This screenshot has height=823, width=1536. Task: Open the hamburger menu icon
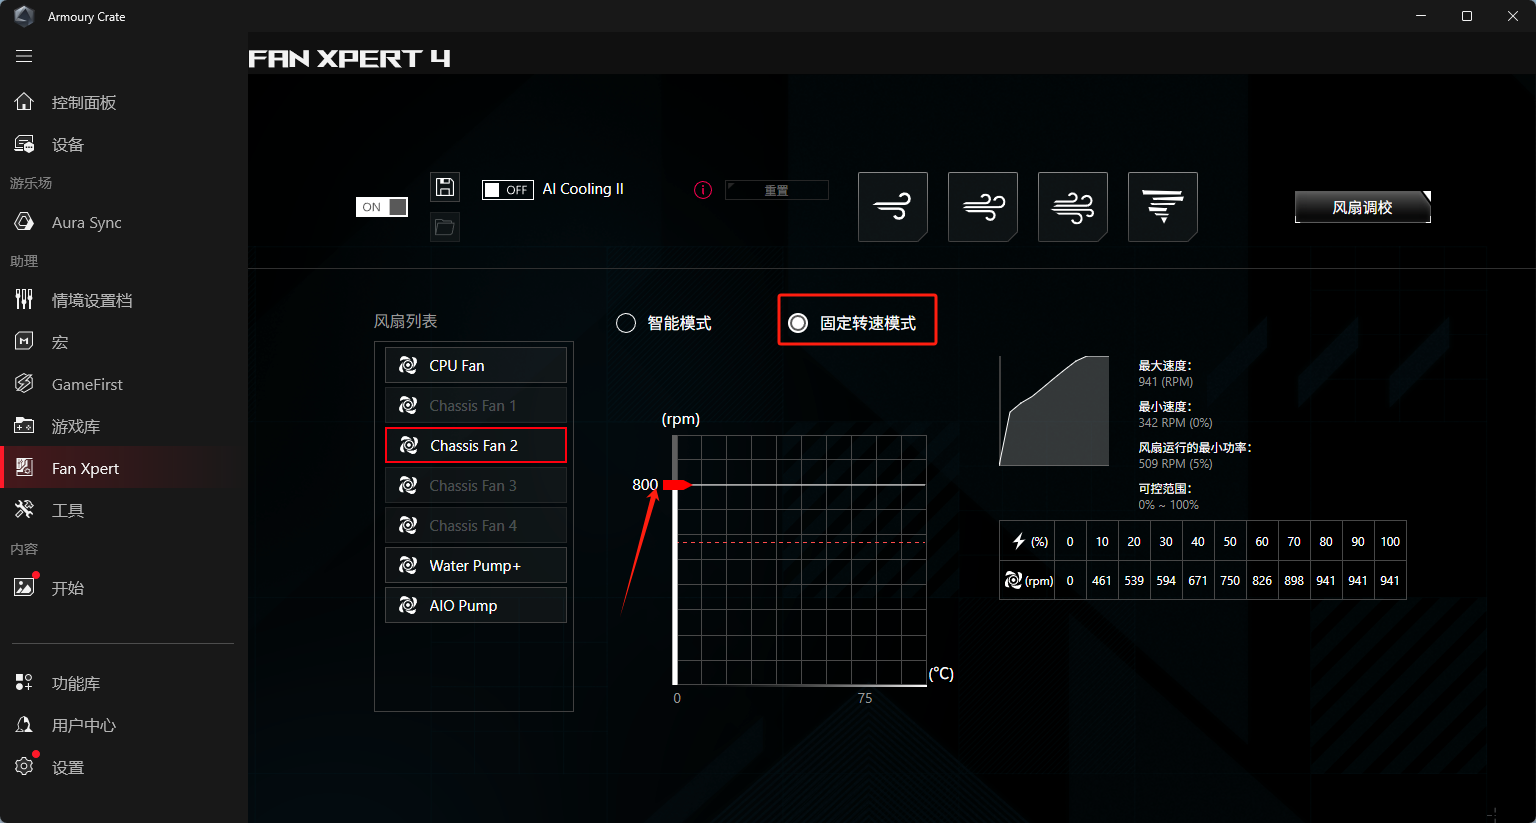tap(24, 56)
